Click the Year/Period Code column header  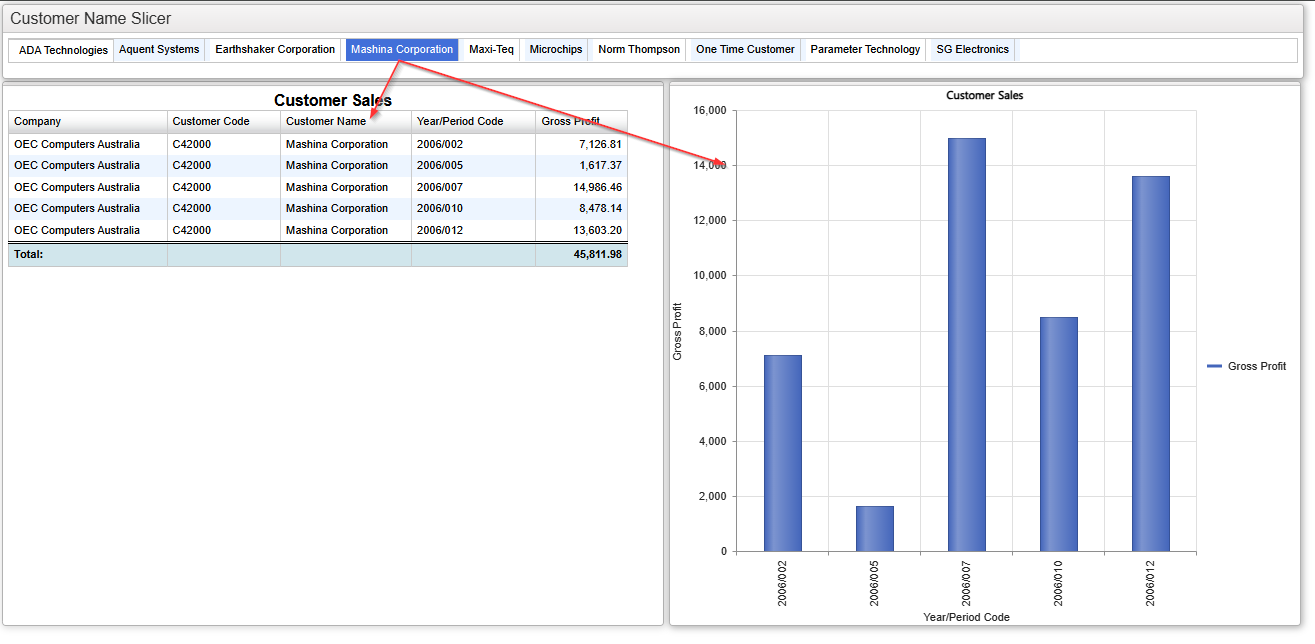tap(473, 121)
